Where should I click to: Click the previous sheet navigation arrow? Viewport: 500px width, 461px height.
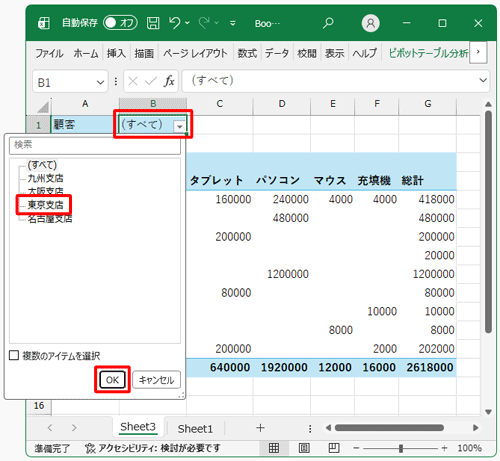[50, 428]
